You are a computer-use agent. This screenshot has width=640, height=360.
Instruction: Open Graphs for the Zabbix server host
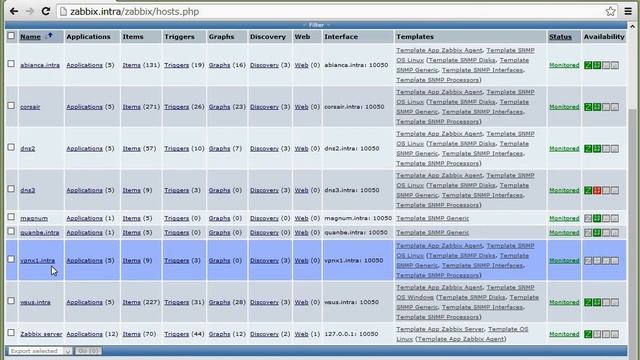point(219,334)
